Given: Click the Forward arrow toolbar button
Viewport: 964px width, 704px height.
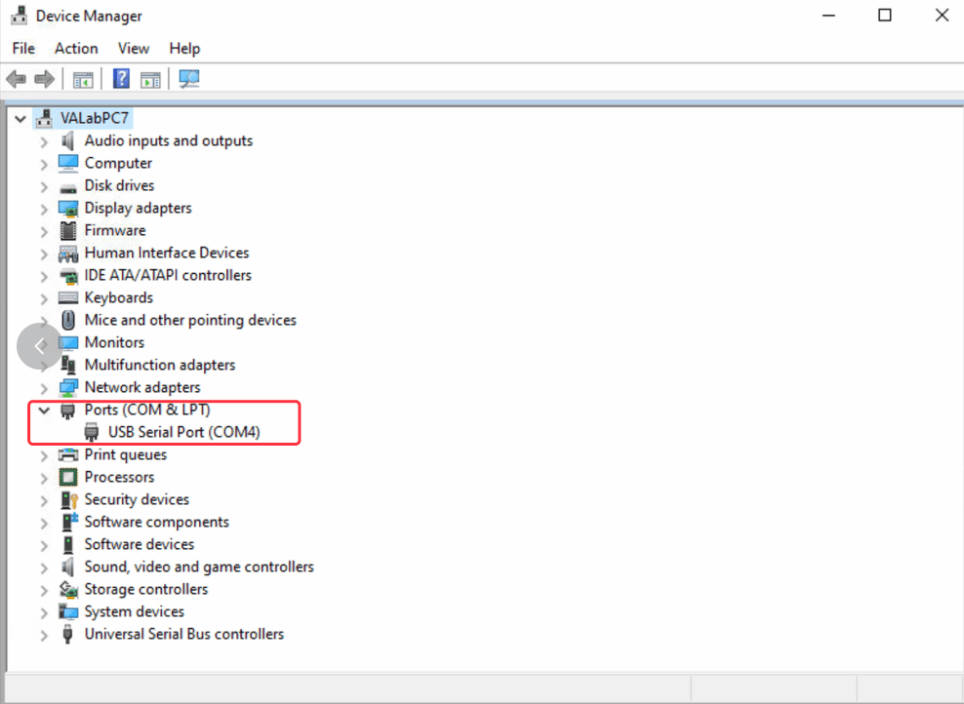Looking at the screenshot, I should pyautogui.click(x=43, y=79).
